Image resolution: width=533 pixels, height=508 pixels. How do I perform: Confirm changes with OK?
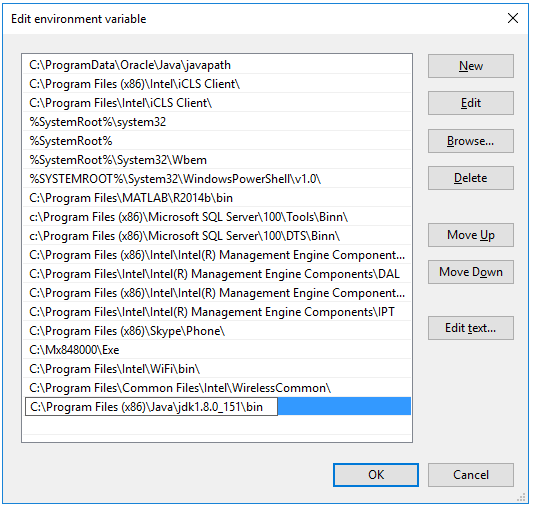(x=376, y=475)
